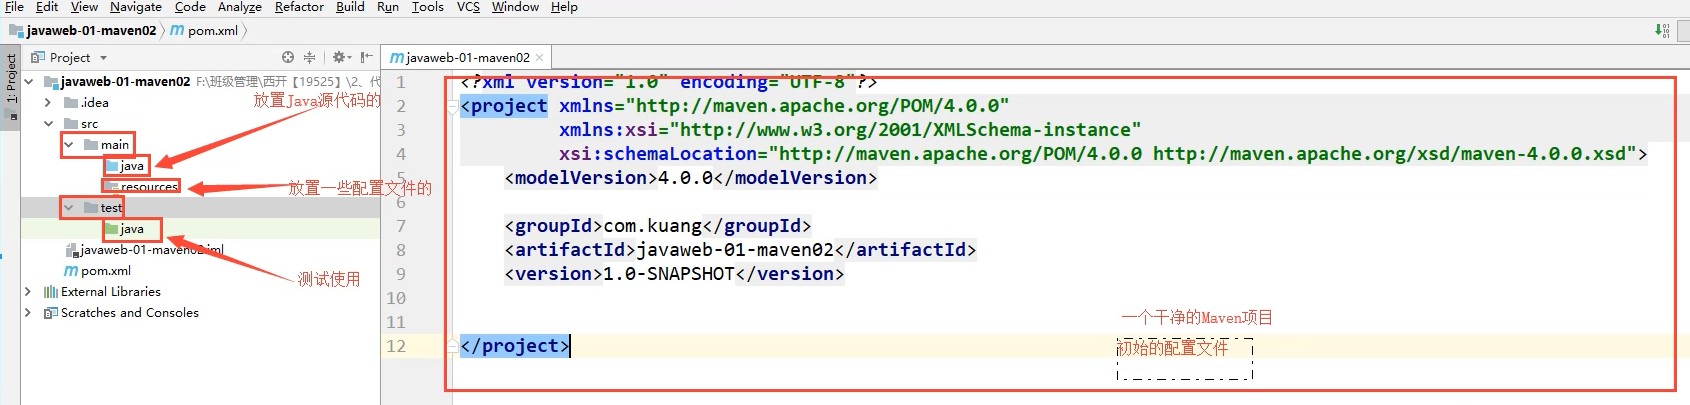This screenshot has height=405, width=1690.
Task: Open the Window menu
Action: [x=515, y=7]
